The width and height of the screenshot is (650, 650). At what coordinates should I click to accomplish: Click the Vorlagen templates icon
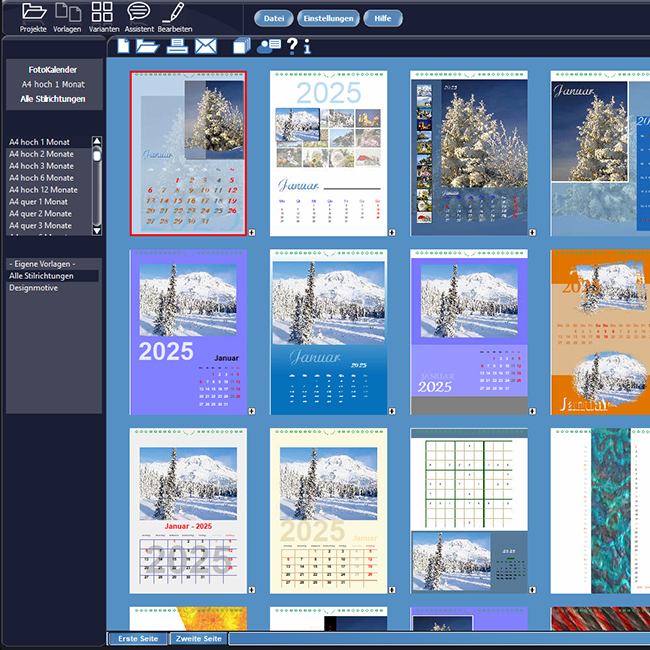[67, 13]
